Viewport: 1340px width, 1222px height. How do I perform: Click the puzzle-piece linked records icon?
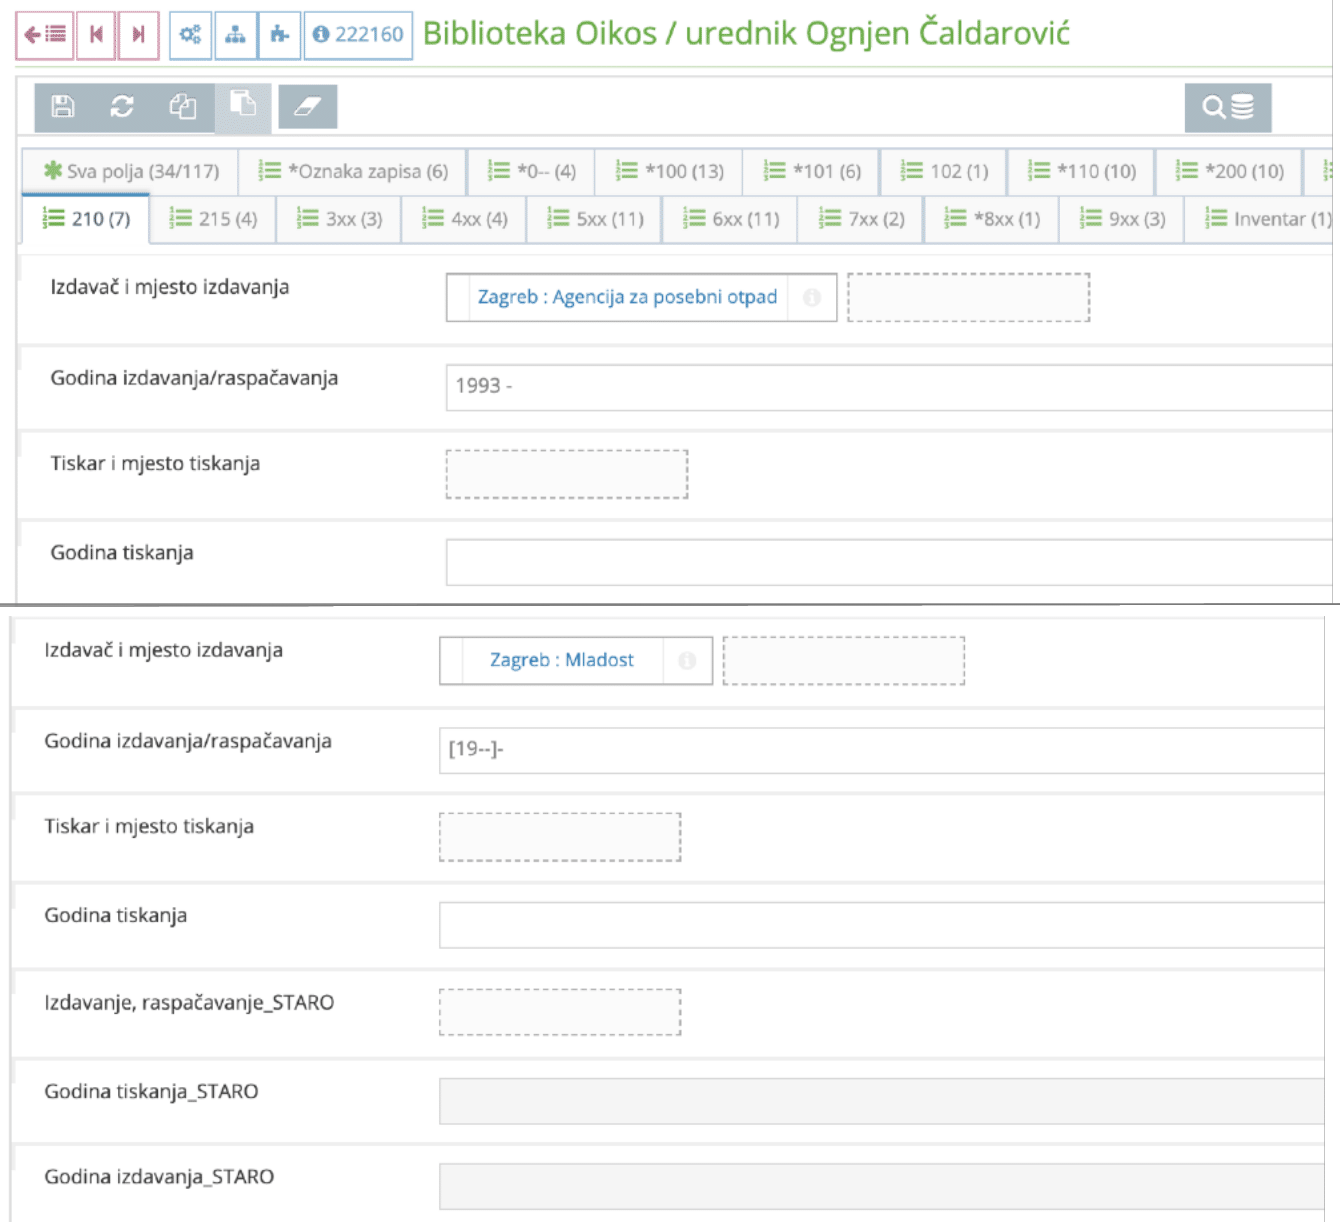(277, 32)
